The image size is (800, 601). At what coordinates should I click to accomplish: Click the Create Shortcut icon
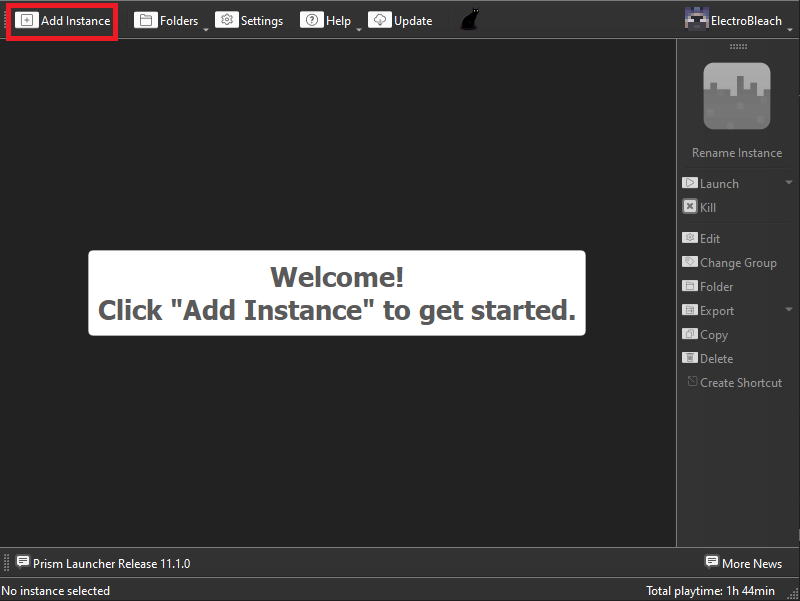click(x=692, y=381)
